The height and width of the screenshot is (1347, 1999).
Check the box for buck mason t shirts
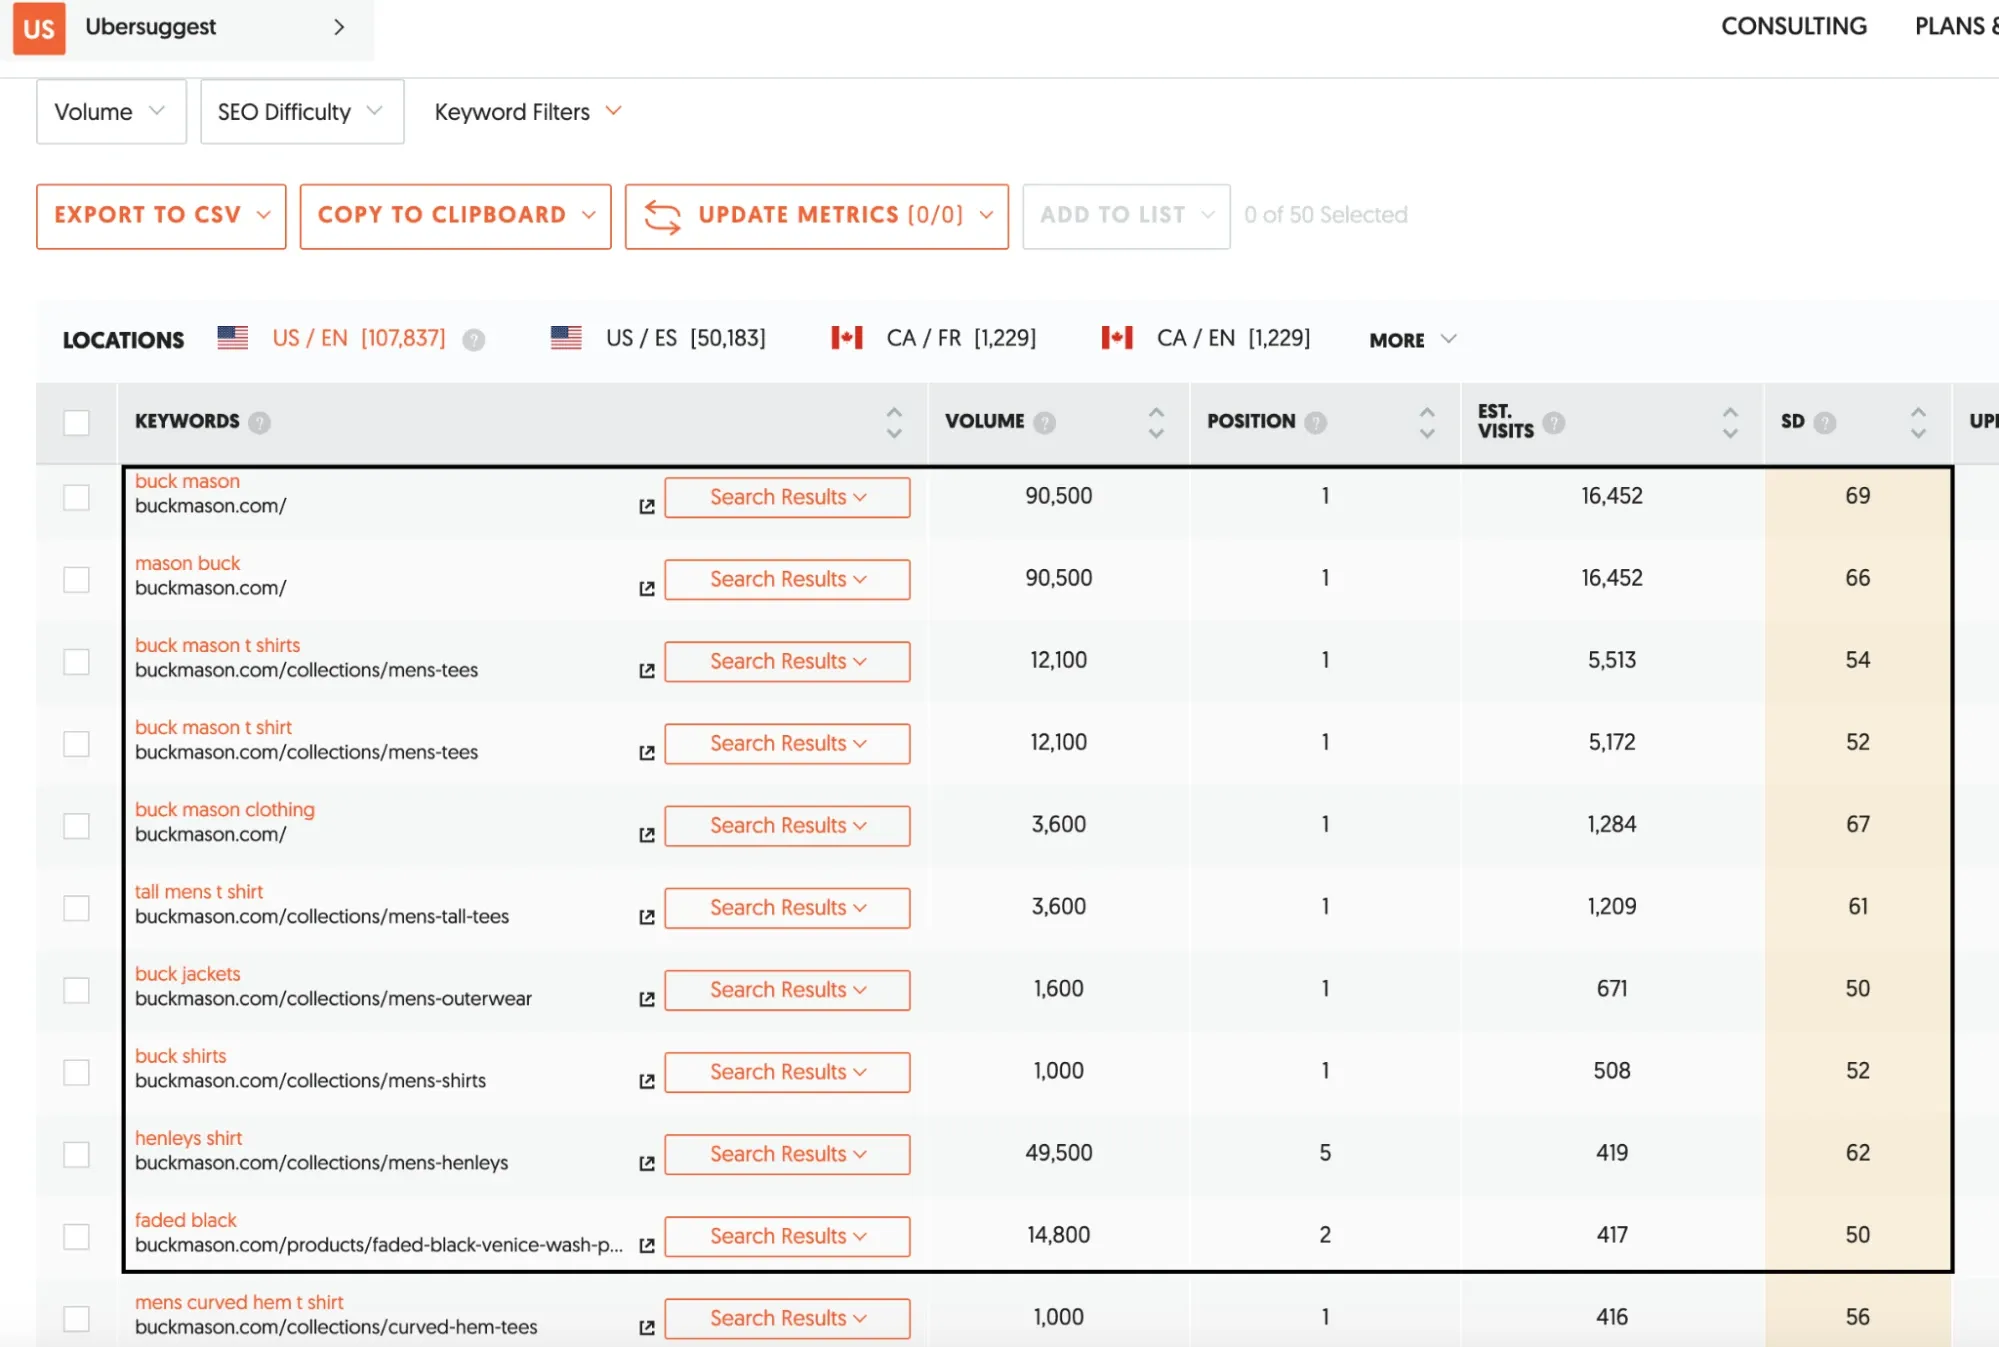pyautogui.click(x=76, y=661)
